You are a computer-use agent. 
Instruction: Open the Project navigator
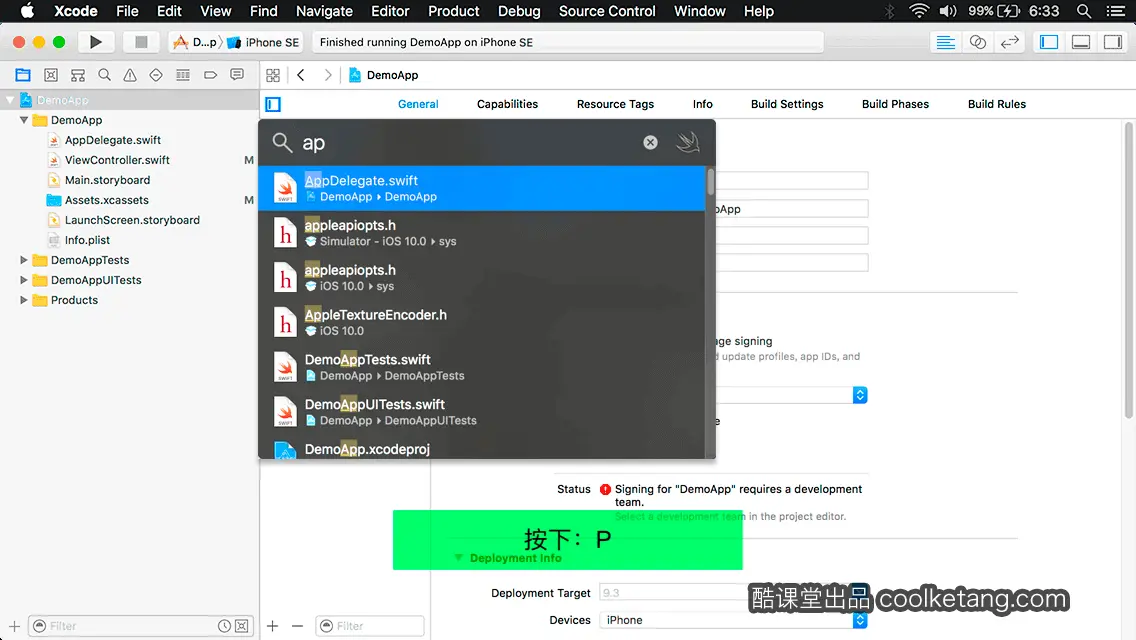pyautogui.click(x=23, y=75)
